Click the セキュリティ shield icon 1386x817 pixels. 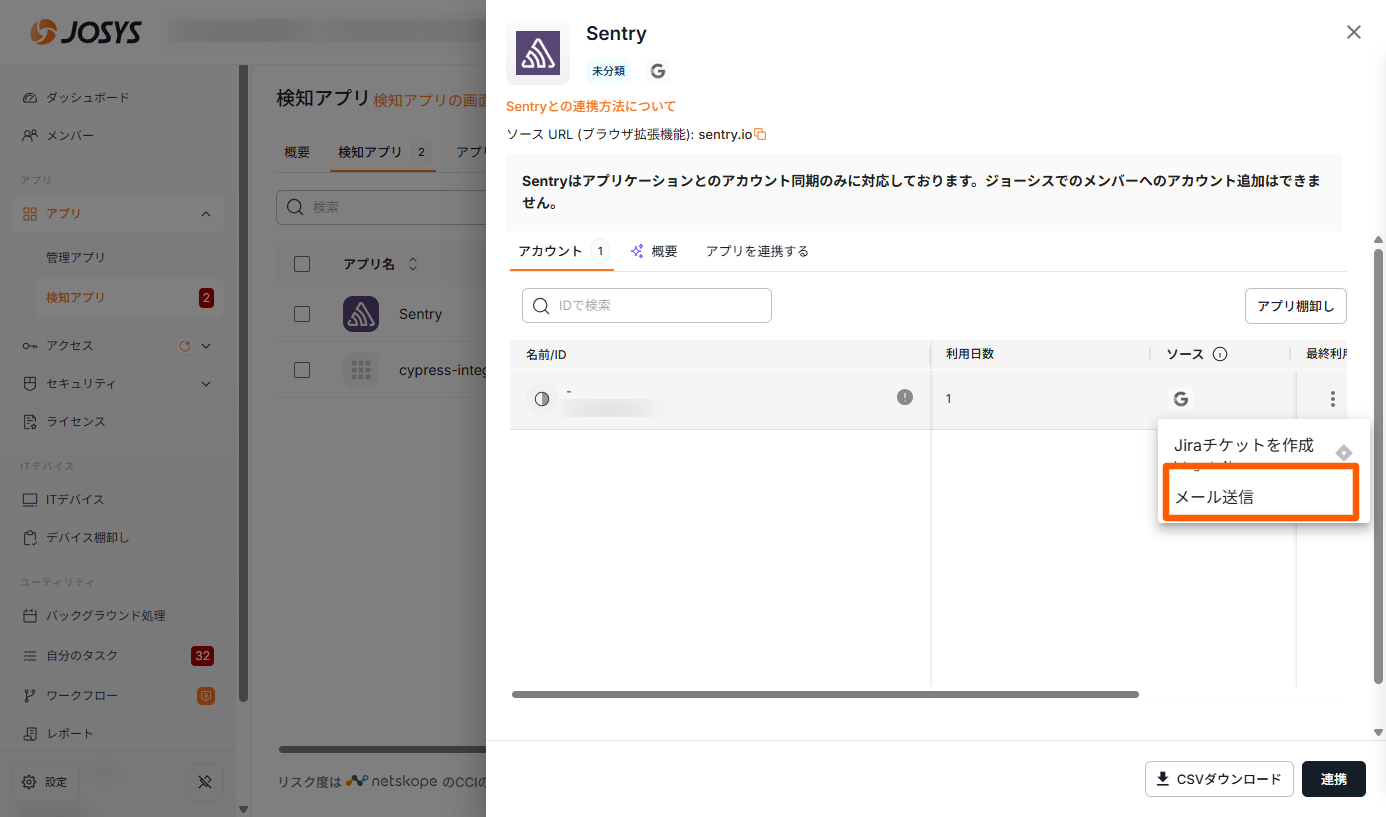coord(29,384)
